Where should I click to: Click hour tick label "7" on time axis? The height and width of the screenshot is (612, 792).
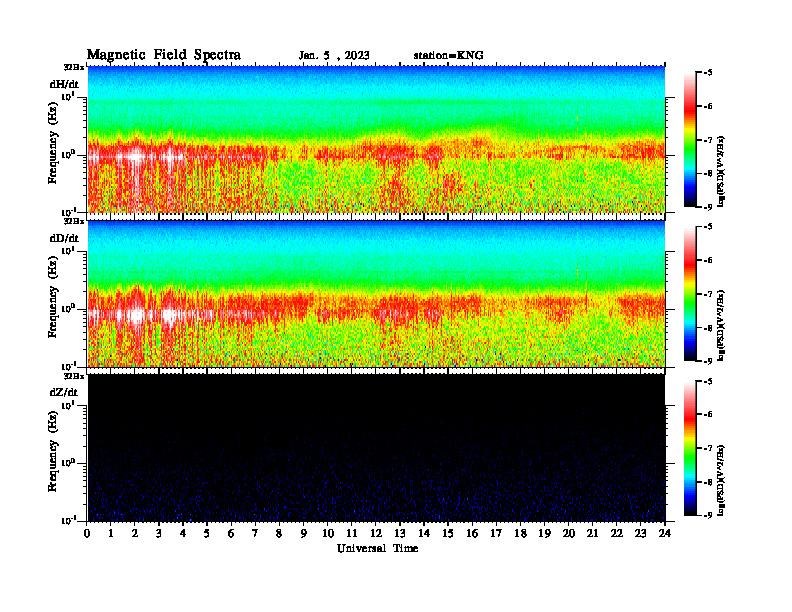coord(255,533)
